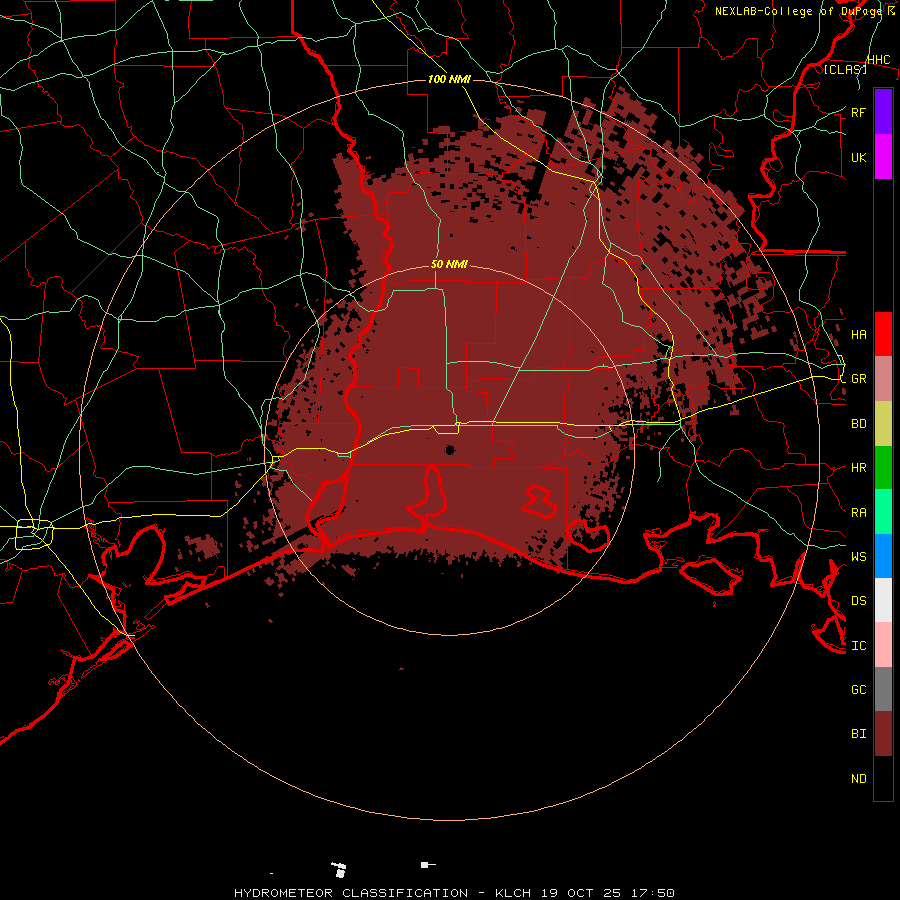The image size is (900, 900).
Task: Click the dark red BI legend swatch
Action: (883, 734)
